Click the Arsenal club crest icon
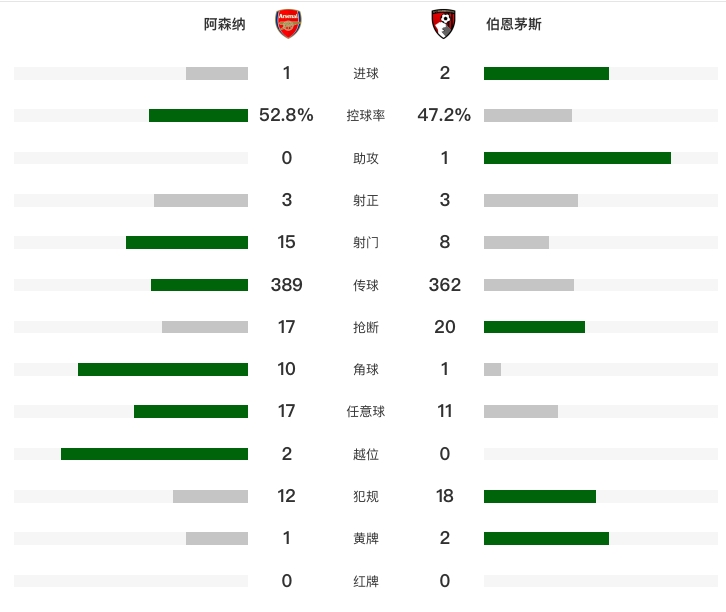The height and width of the screenshot is (612, 726). pyautogui.click(x=287, y=25)
